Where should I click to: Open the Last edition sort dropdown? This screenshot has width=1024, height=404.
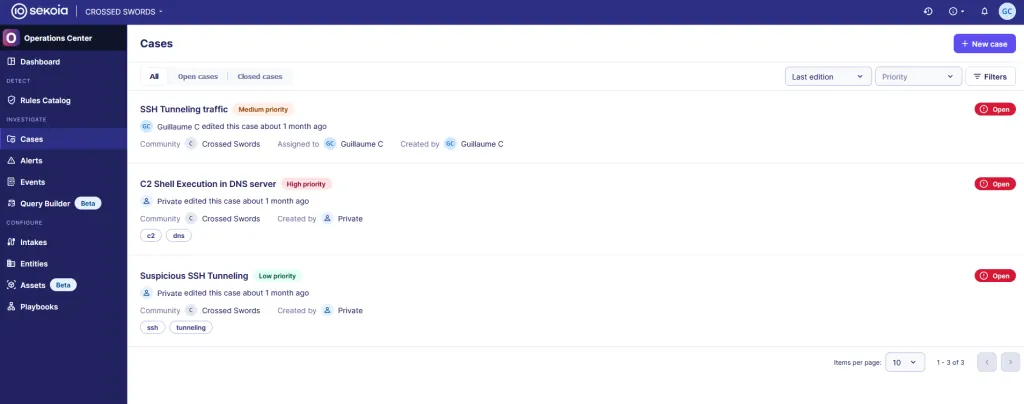coord(828,76)
